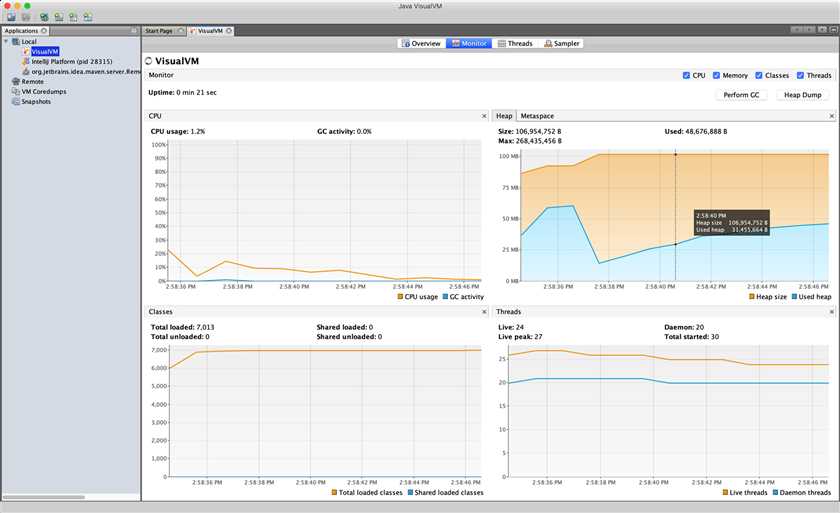Viewport: 840px width, 513px height.
Task: Open the Threads tab
Action: [515, 43]
